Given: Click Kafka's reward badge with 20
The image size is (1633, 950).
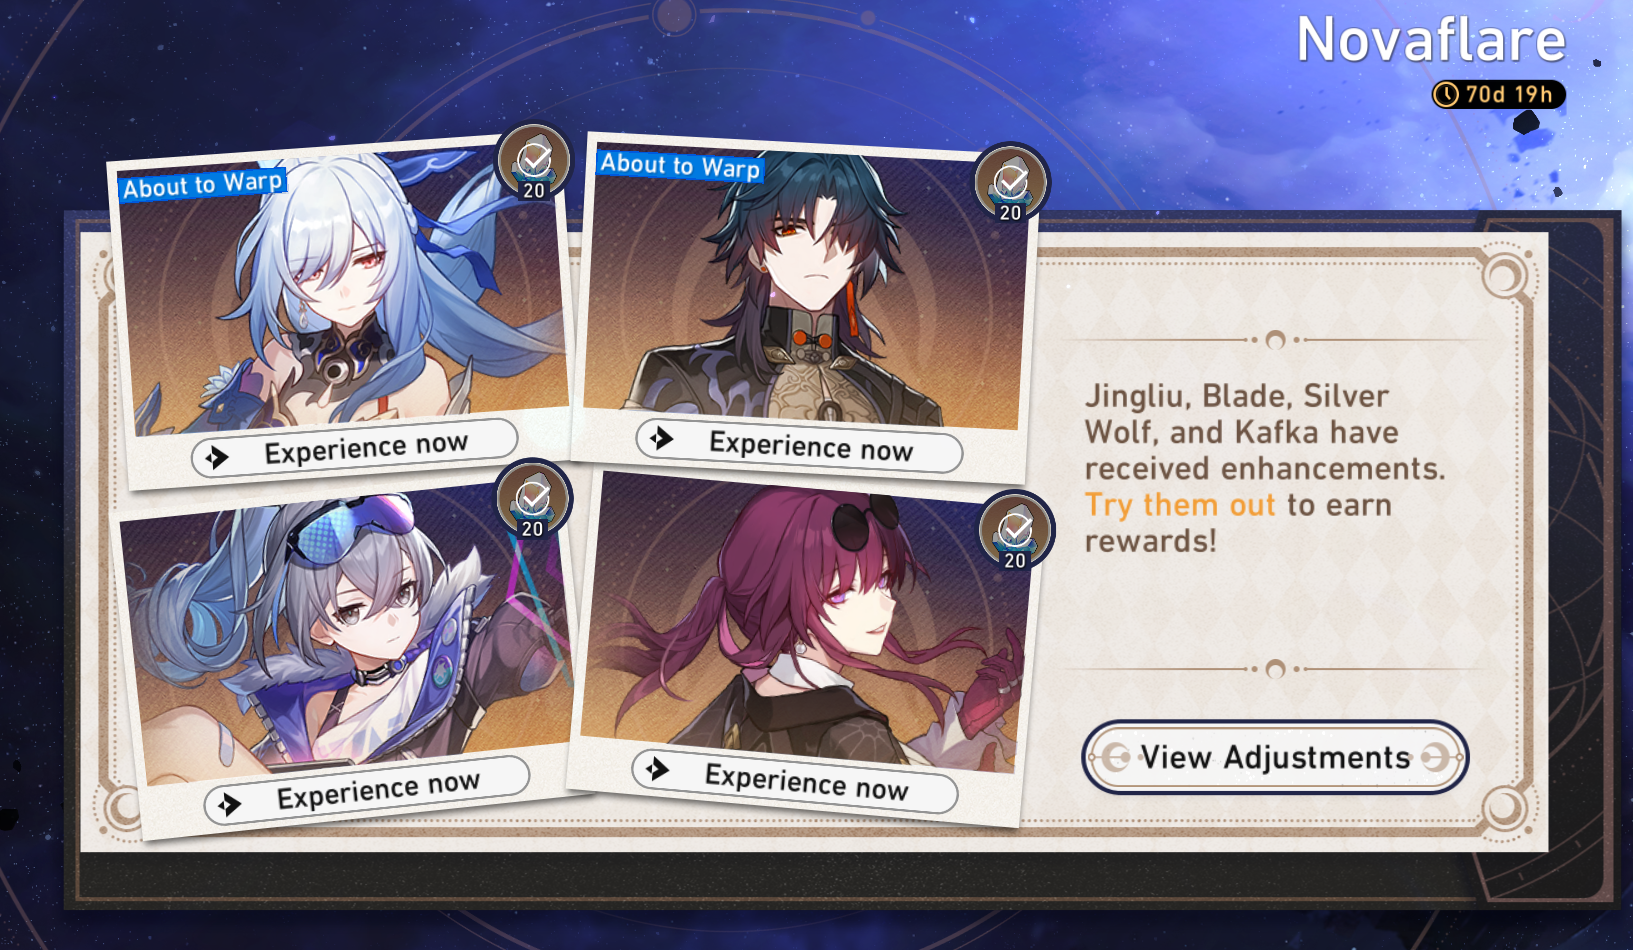Looking at the screenshot, I should (x=1015, y=530).
